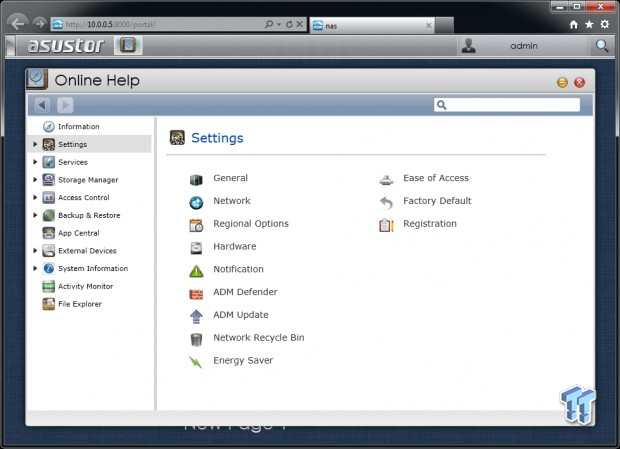Open the Storage Manager sidebar icon
620x449 pixels.
49,180
